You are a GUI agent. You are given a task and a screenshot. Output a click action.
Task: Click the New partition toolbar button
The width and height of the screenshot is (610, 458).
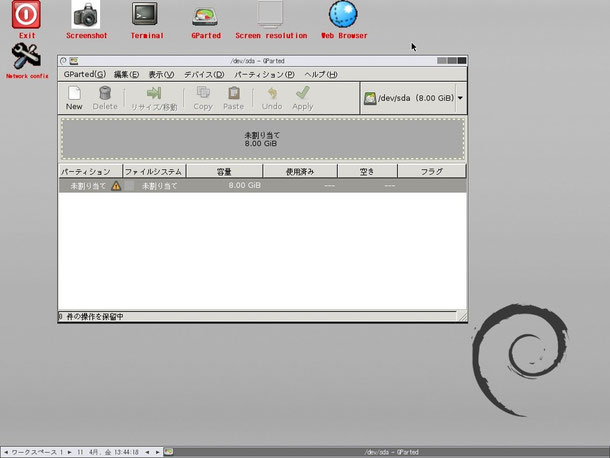coord(74,98)
